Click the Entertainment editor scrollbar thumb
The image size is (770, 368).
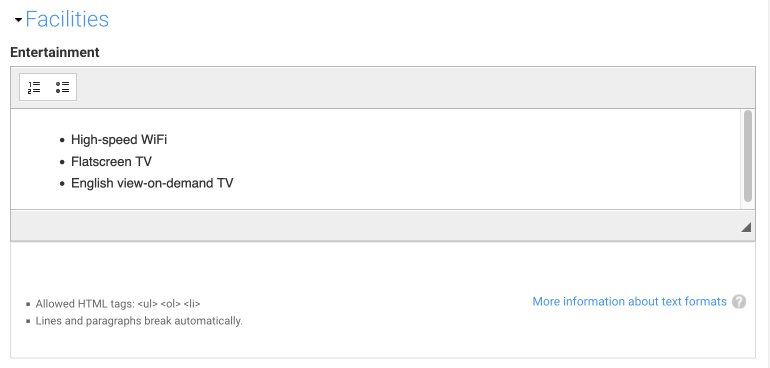click(x=747, y=156)
